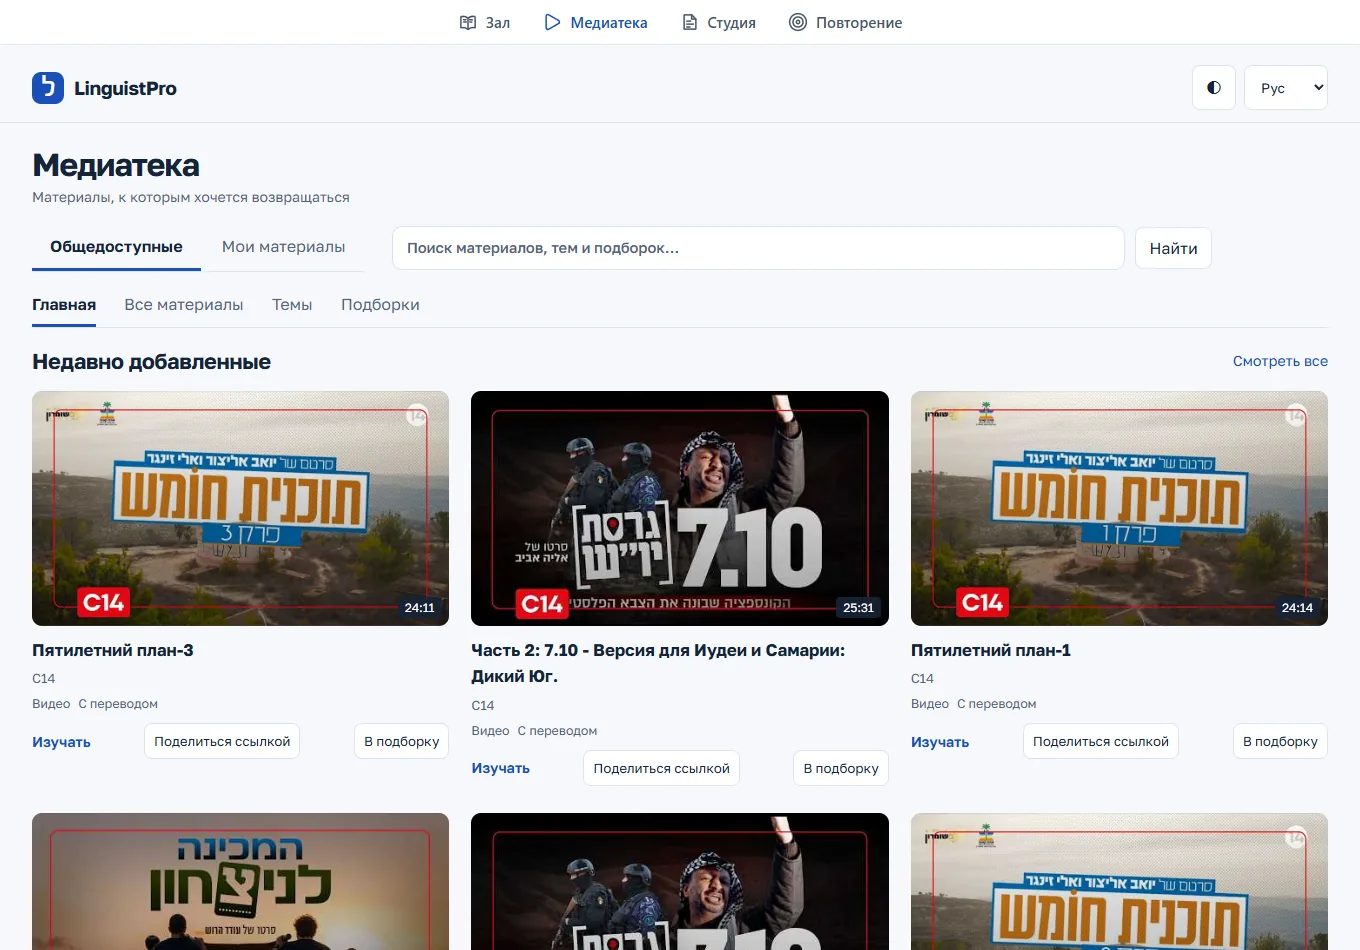Follow the Смотреть все link

[1280, 362]
